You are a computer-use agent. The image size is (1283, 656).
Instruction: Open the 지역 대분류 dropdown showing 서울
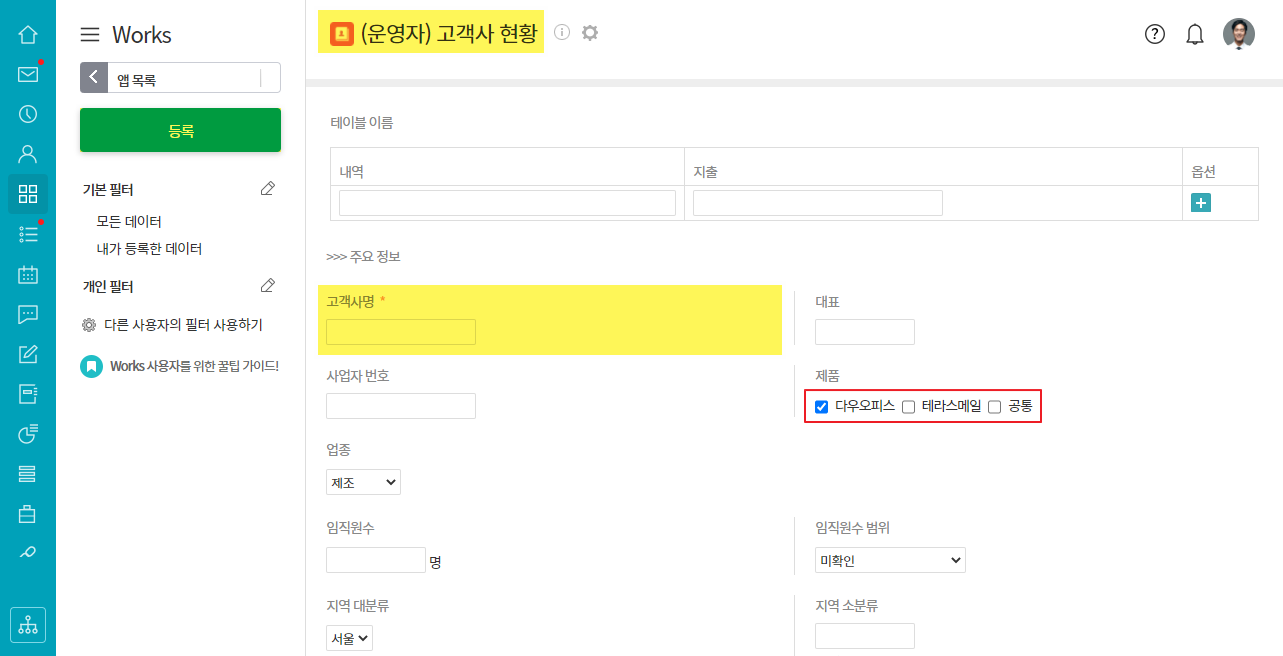pos(349,638)
